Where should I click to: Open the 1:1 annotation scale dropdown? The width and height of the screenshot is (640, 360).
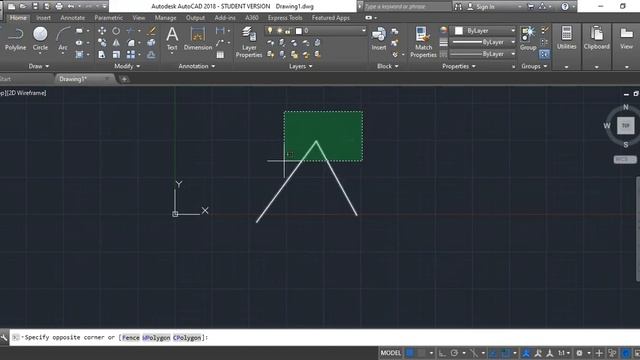pyautogui.click(x=564, y=353)
